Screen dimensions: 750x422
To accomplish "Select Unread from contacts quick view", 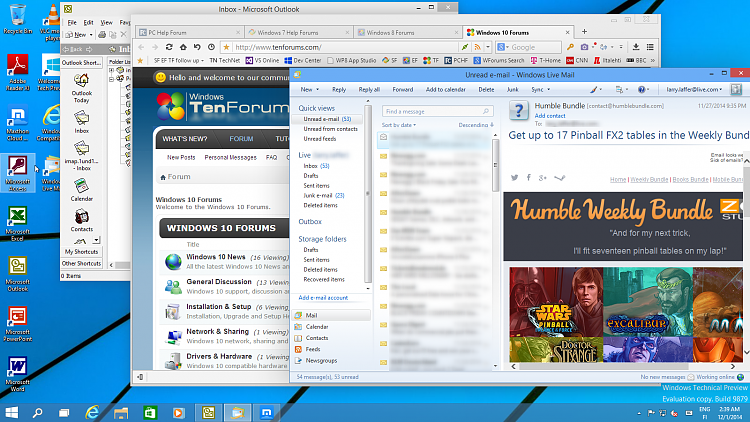I will click(x=330, y=129).
